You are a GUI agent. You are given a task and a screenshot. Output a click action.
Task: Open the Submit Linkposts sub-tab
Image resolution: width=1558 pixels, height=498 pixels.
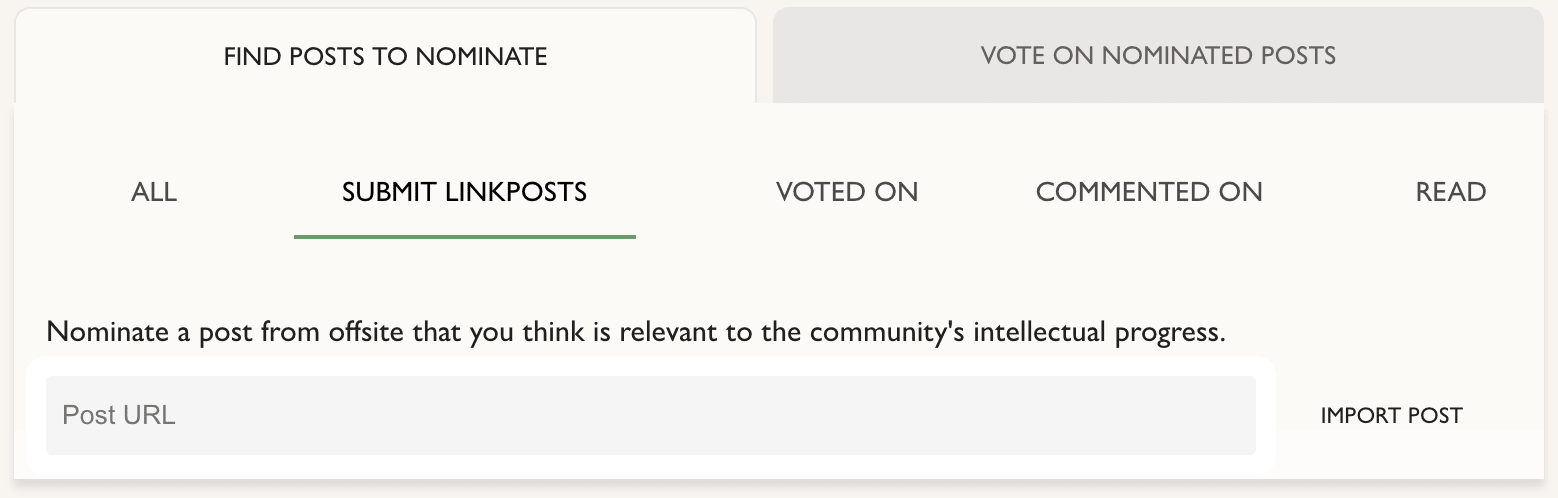464,192
